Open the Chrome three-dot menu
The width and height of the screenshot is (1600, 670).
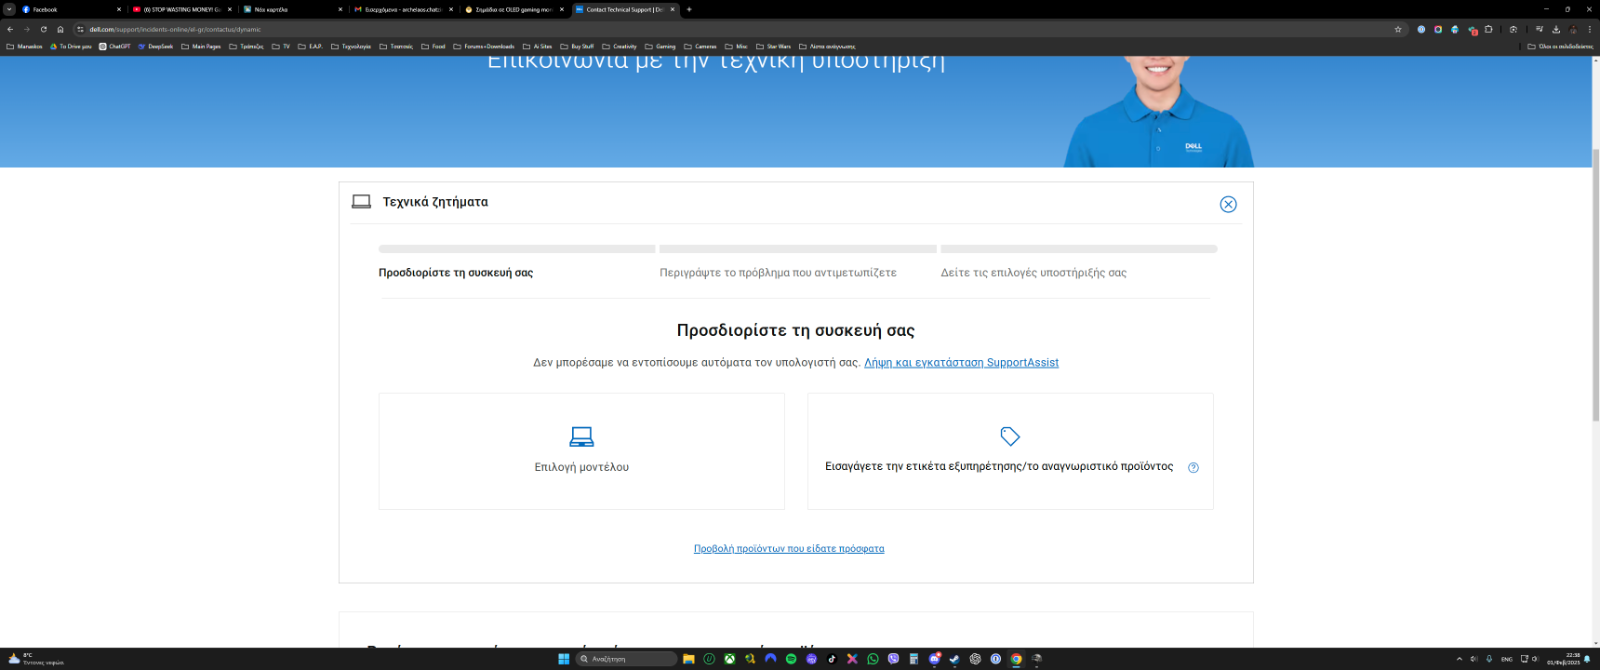(x=1590, y=29)
